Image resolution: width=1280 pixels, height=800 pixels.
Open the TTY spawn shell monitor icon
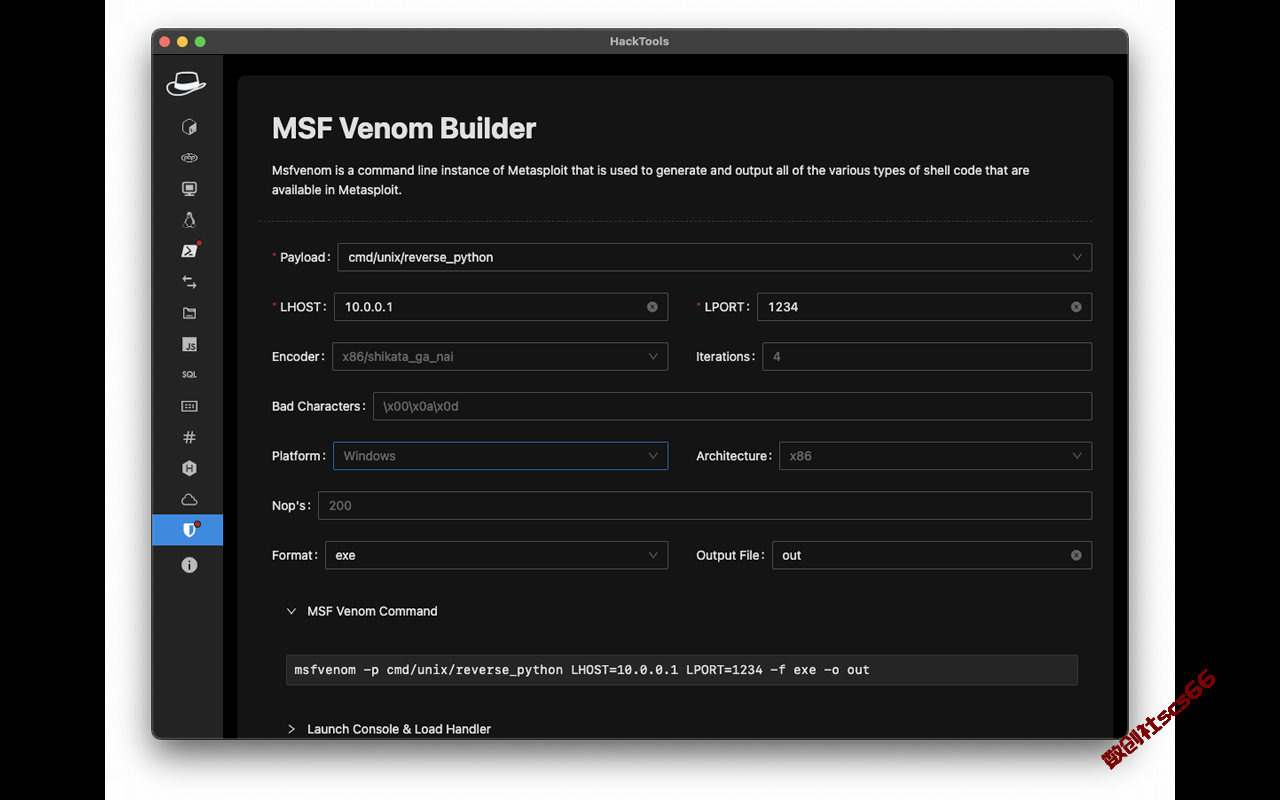click(x=189, y=189)
